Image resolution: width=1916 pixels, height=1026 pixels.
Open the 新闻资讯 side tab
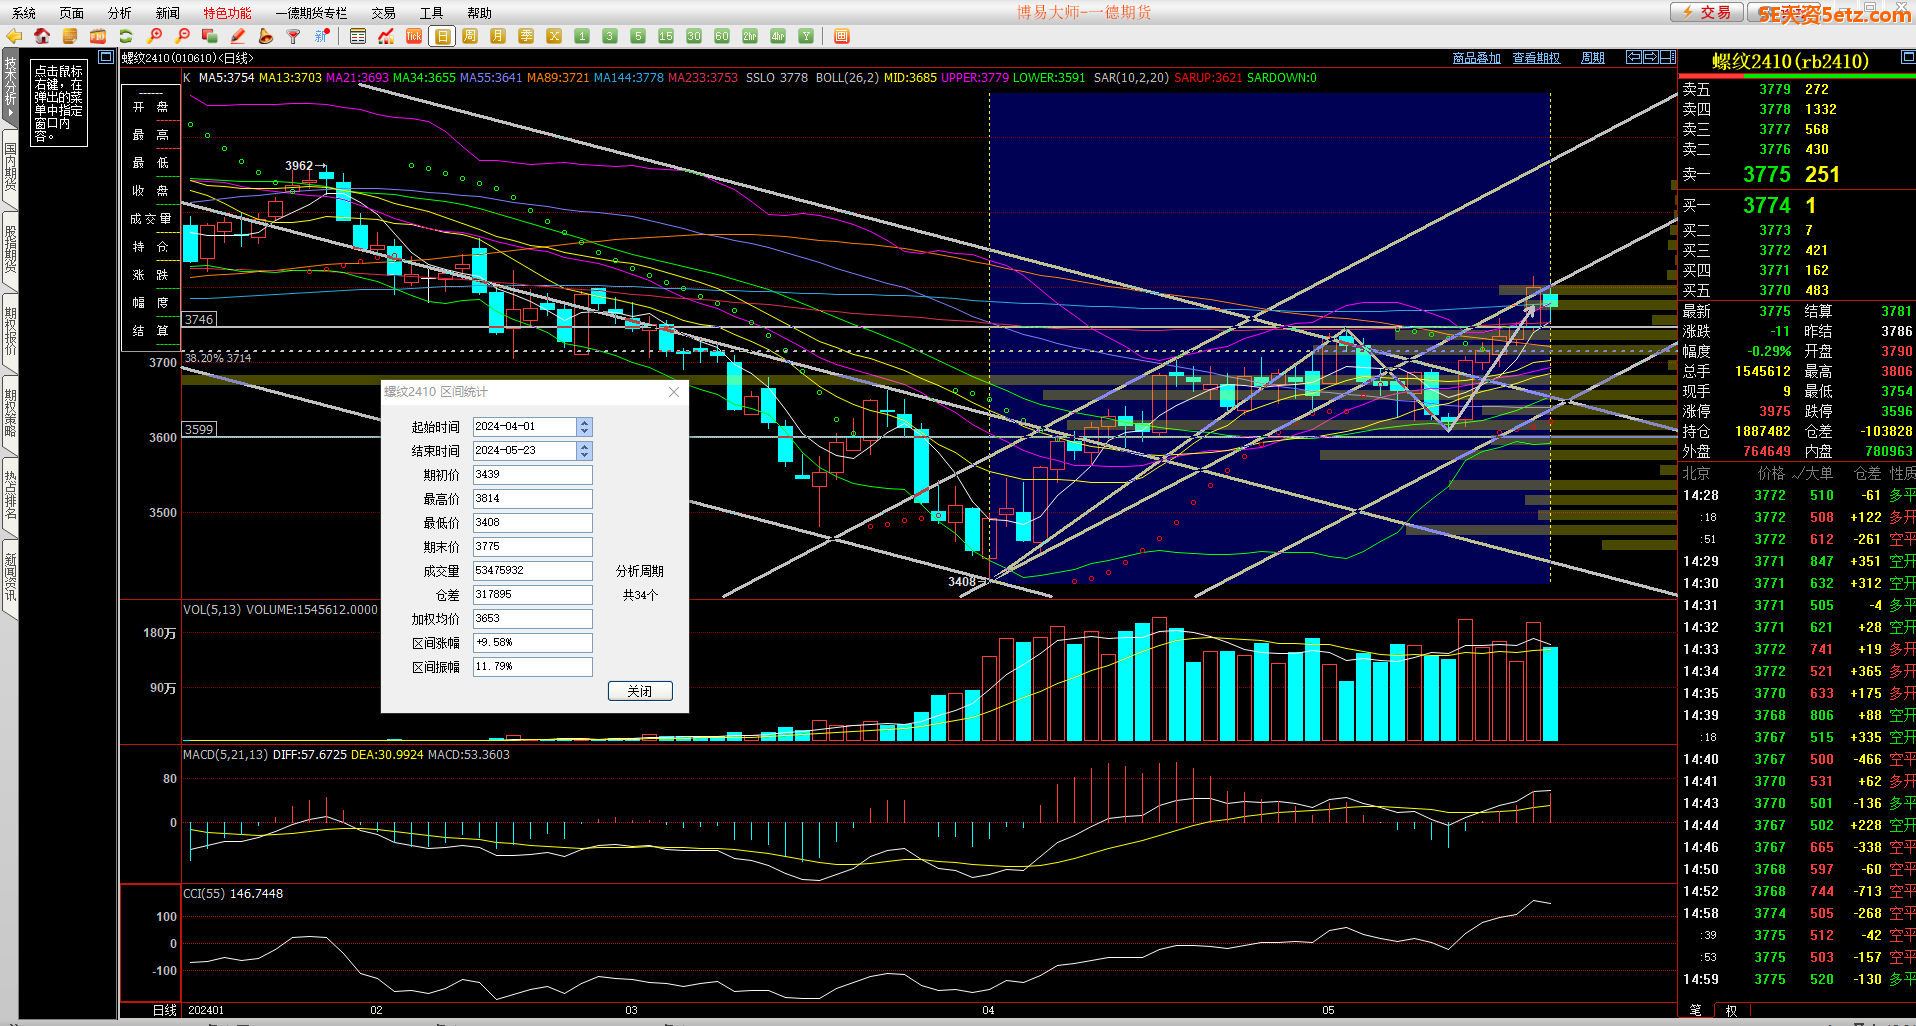pyautogui.click(x=10, y=578)
